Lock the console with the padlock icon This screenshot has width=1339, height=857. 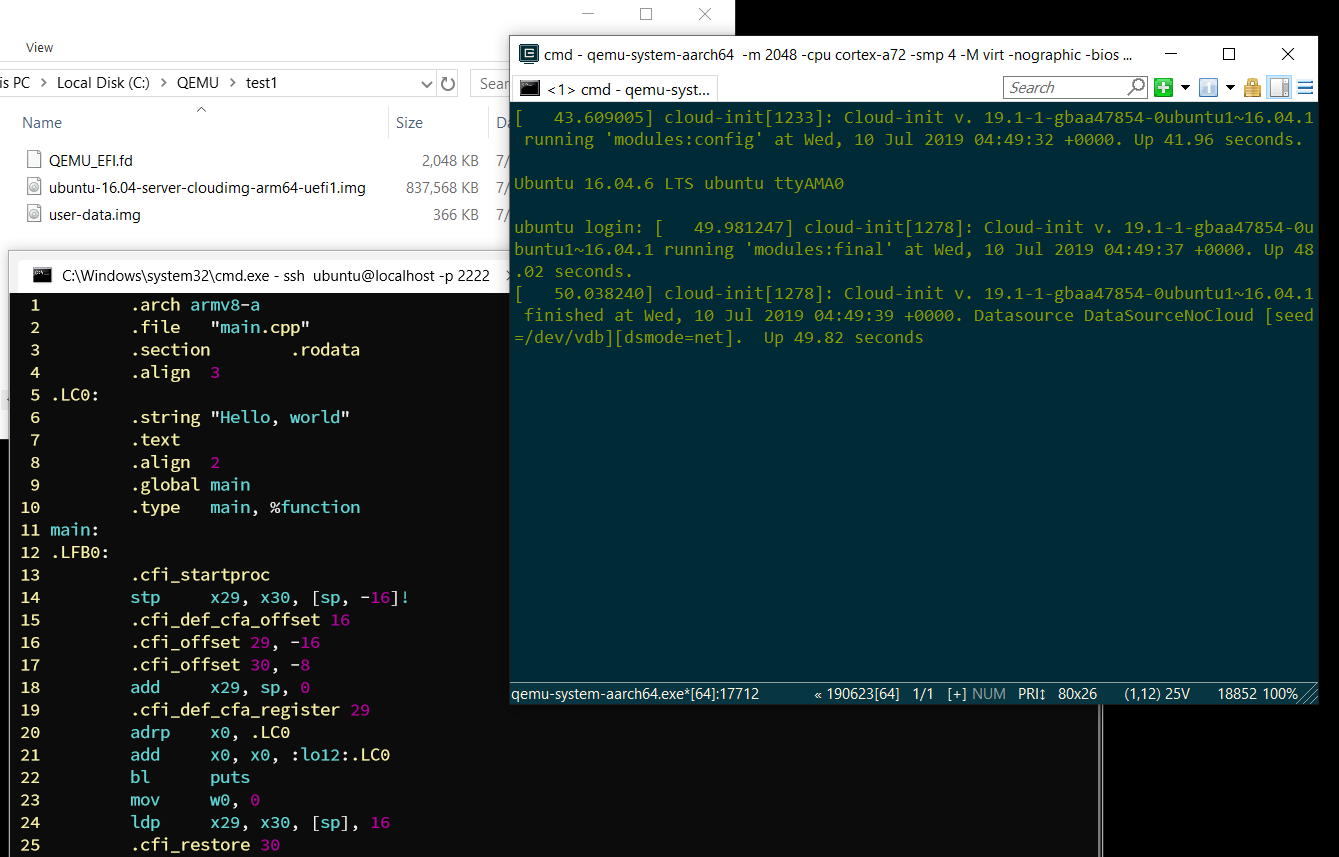click(1251, 87)
